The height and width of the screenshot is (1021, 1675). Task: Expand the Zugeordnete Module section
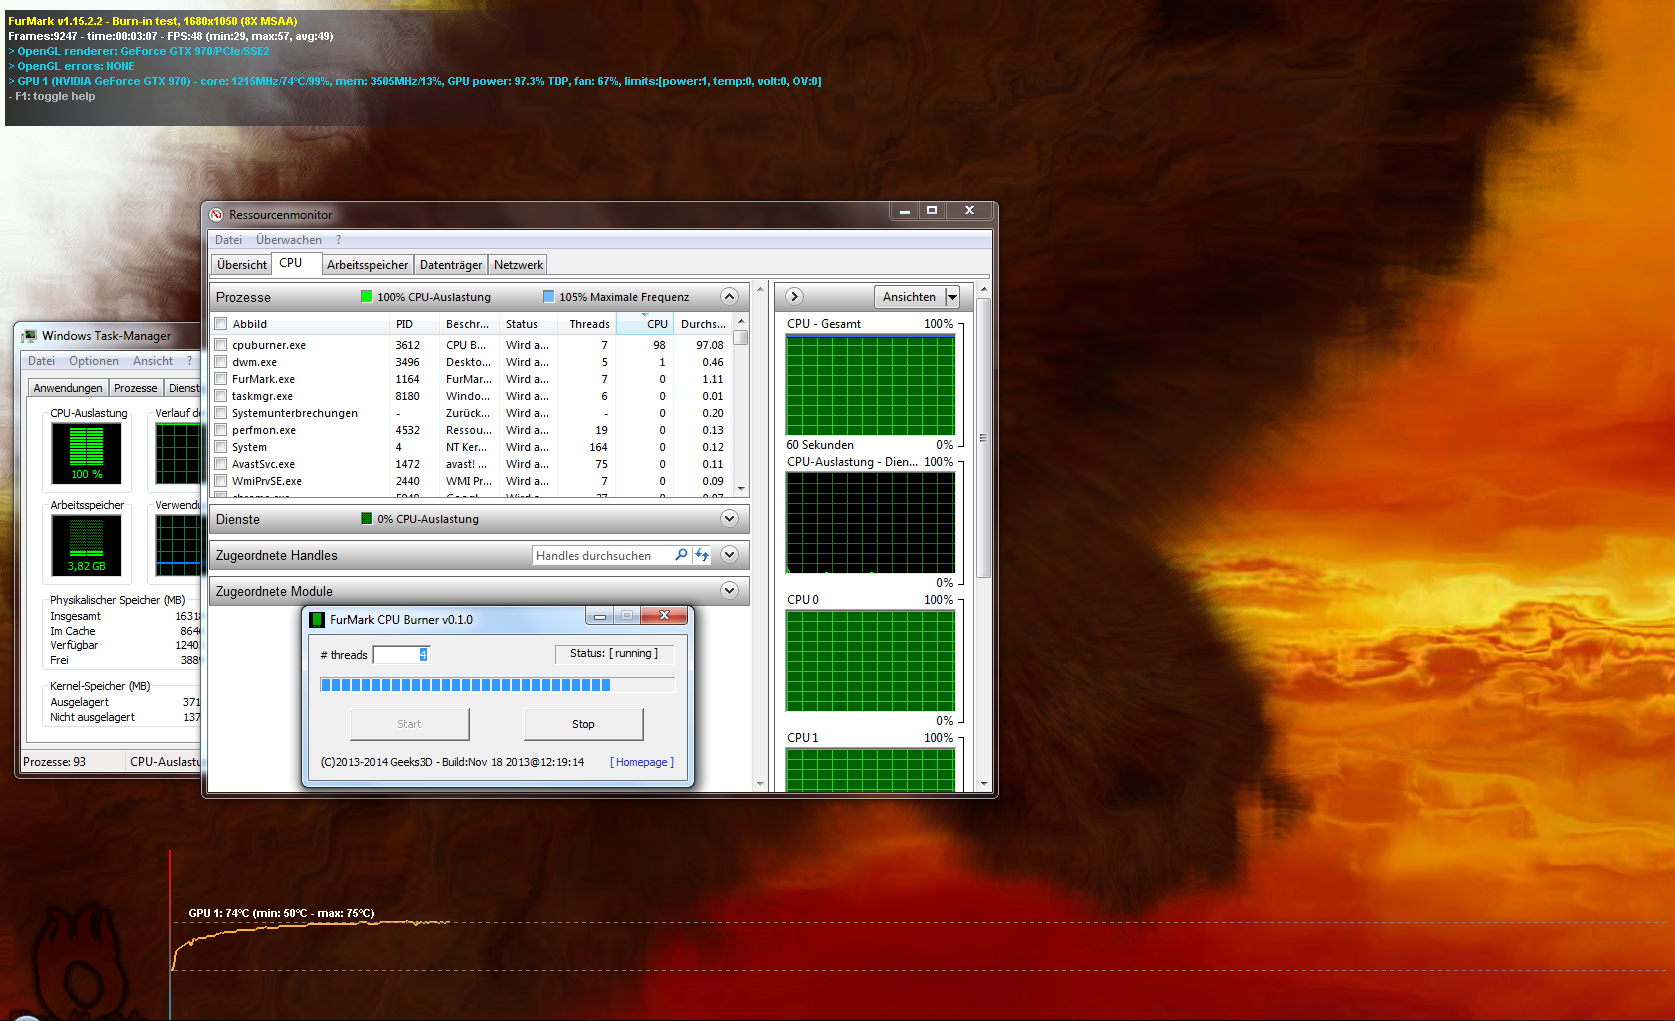(x=729, y=591)
